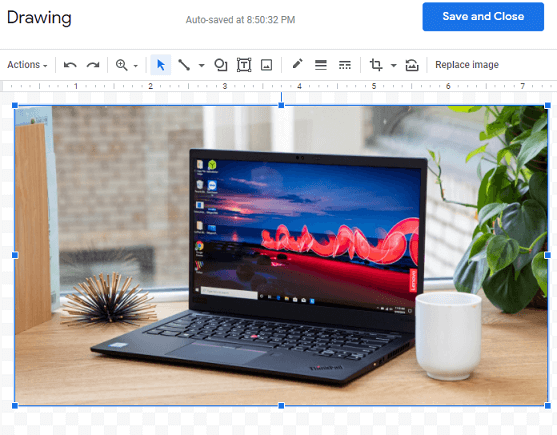The image size is (557, 435).
Task: Click the laptop image on the canvas
Action: [x=281, y=255]
